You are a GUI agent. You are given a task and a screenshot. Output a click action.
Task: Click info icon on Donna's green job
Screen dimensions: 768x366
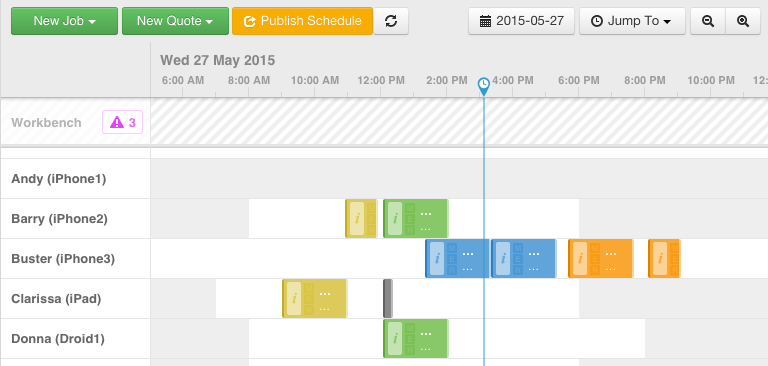[x=395, y=339]
